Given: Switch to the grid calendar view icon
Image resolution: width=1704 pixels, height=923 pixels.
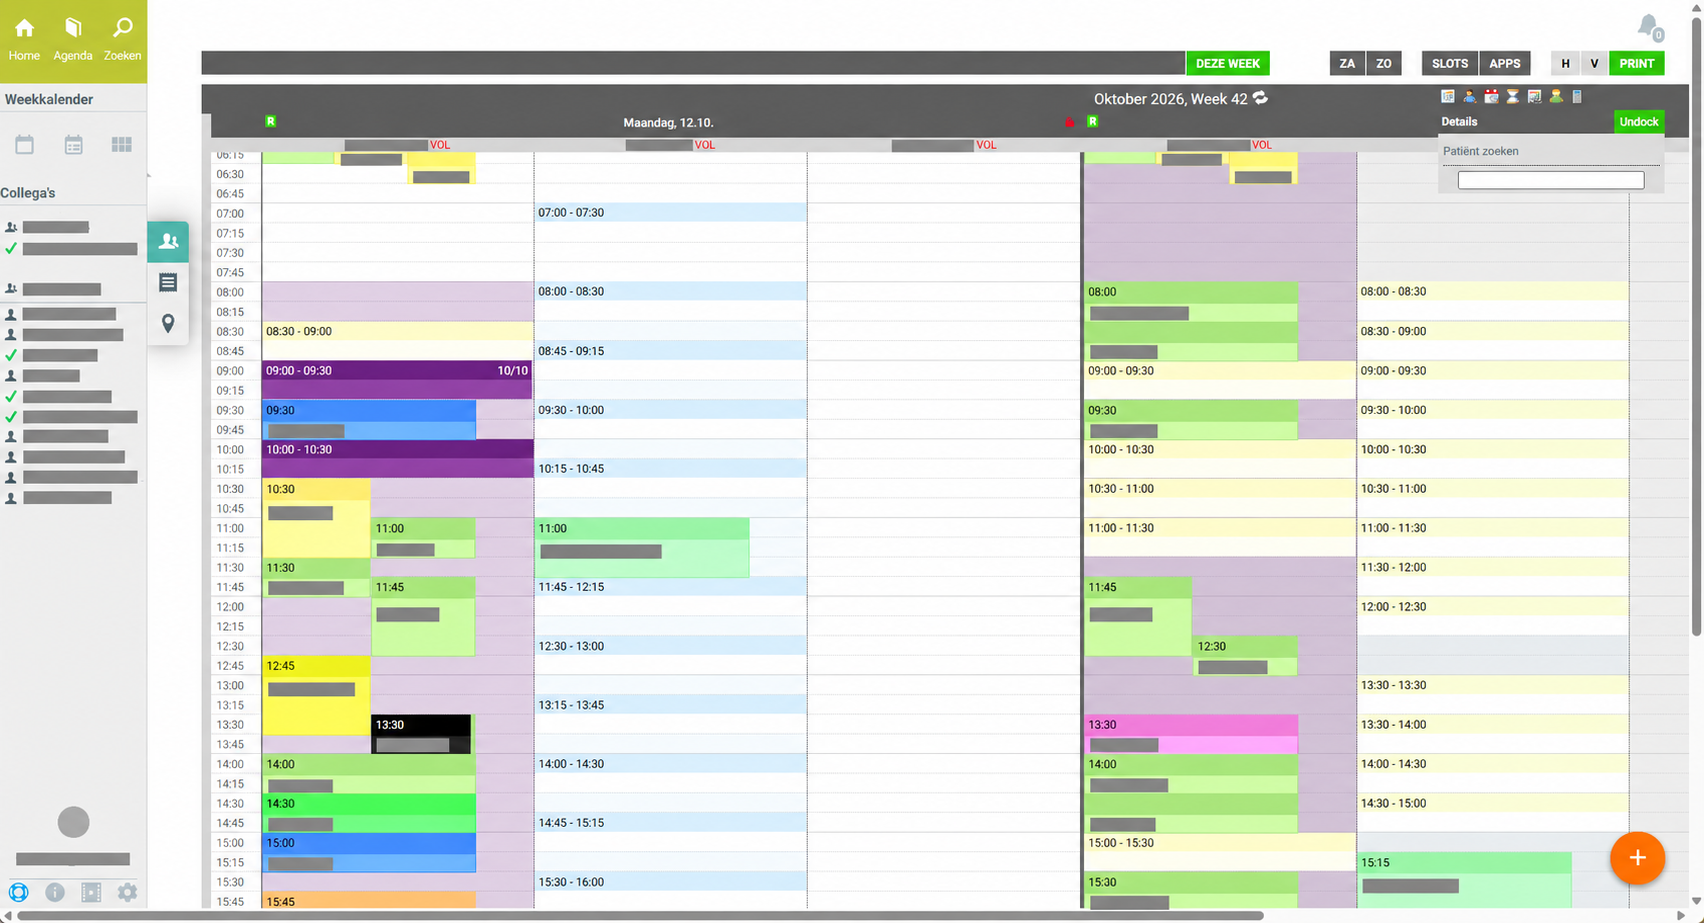Looking at the screenshot, I should [122, 145].
